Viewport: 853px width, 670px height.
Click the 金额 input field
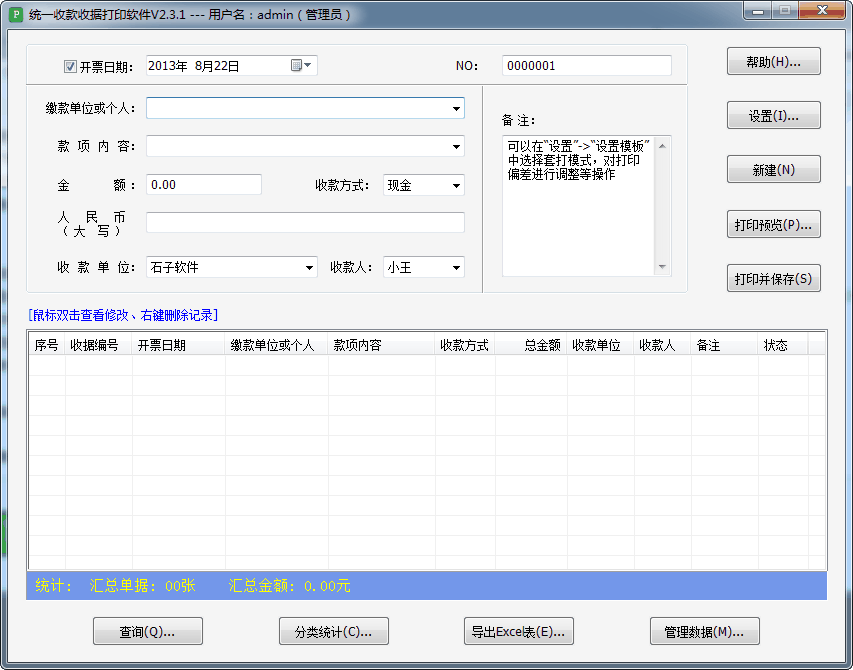click(204, 185)
